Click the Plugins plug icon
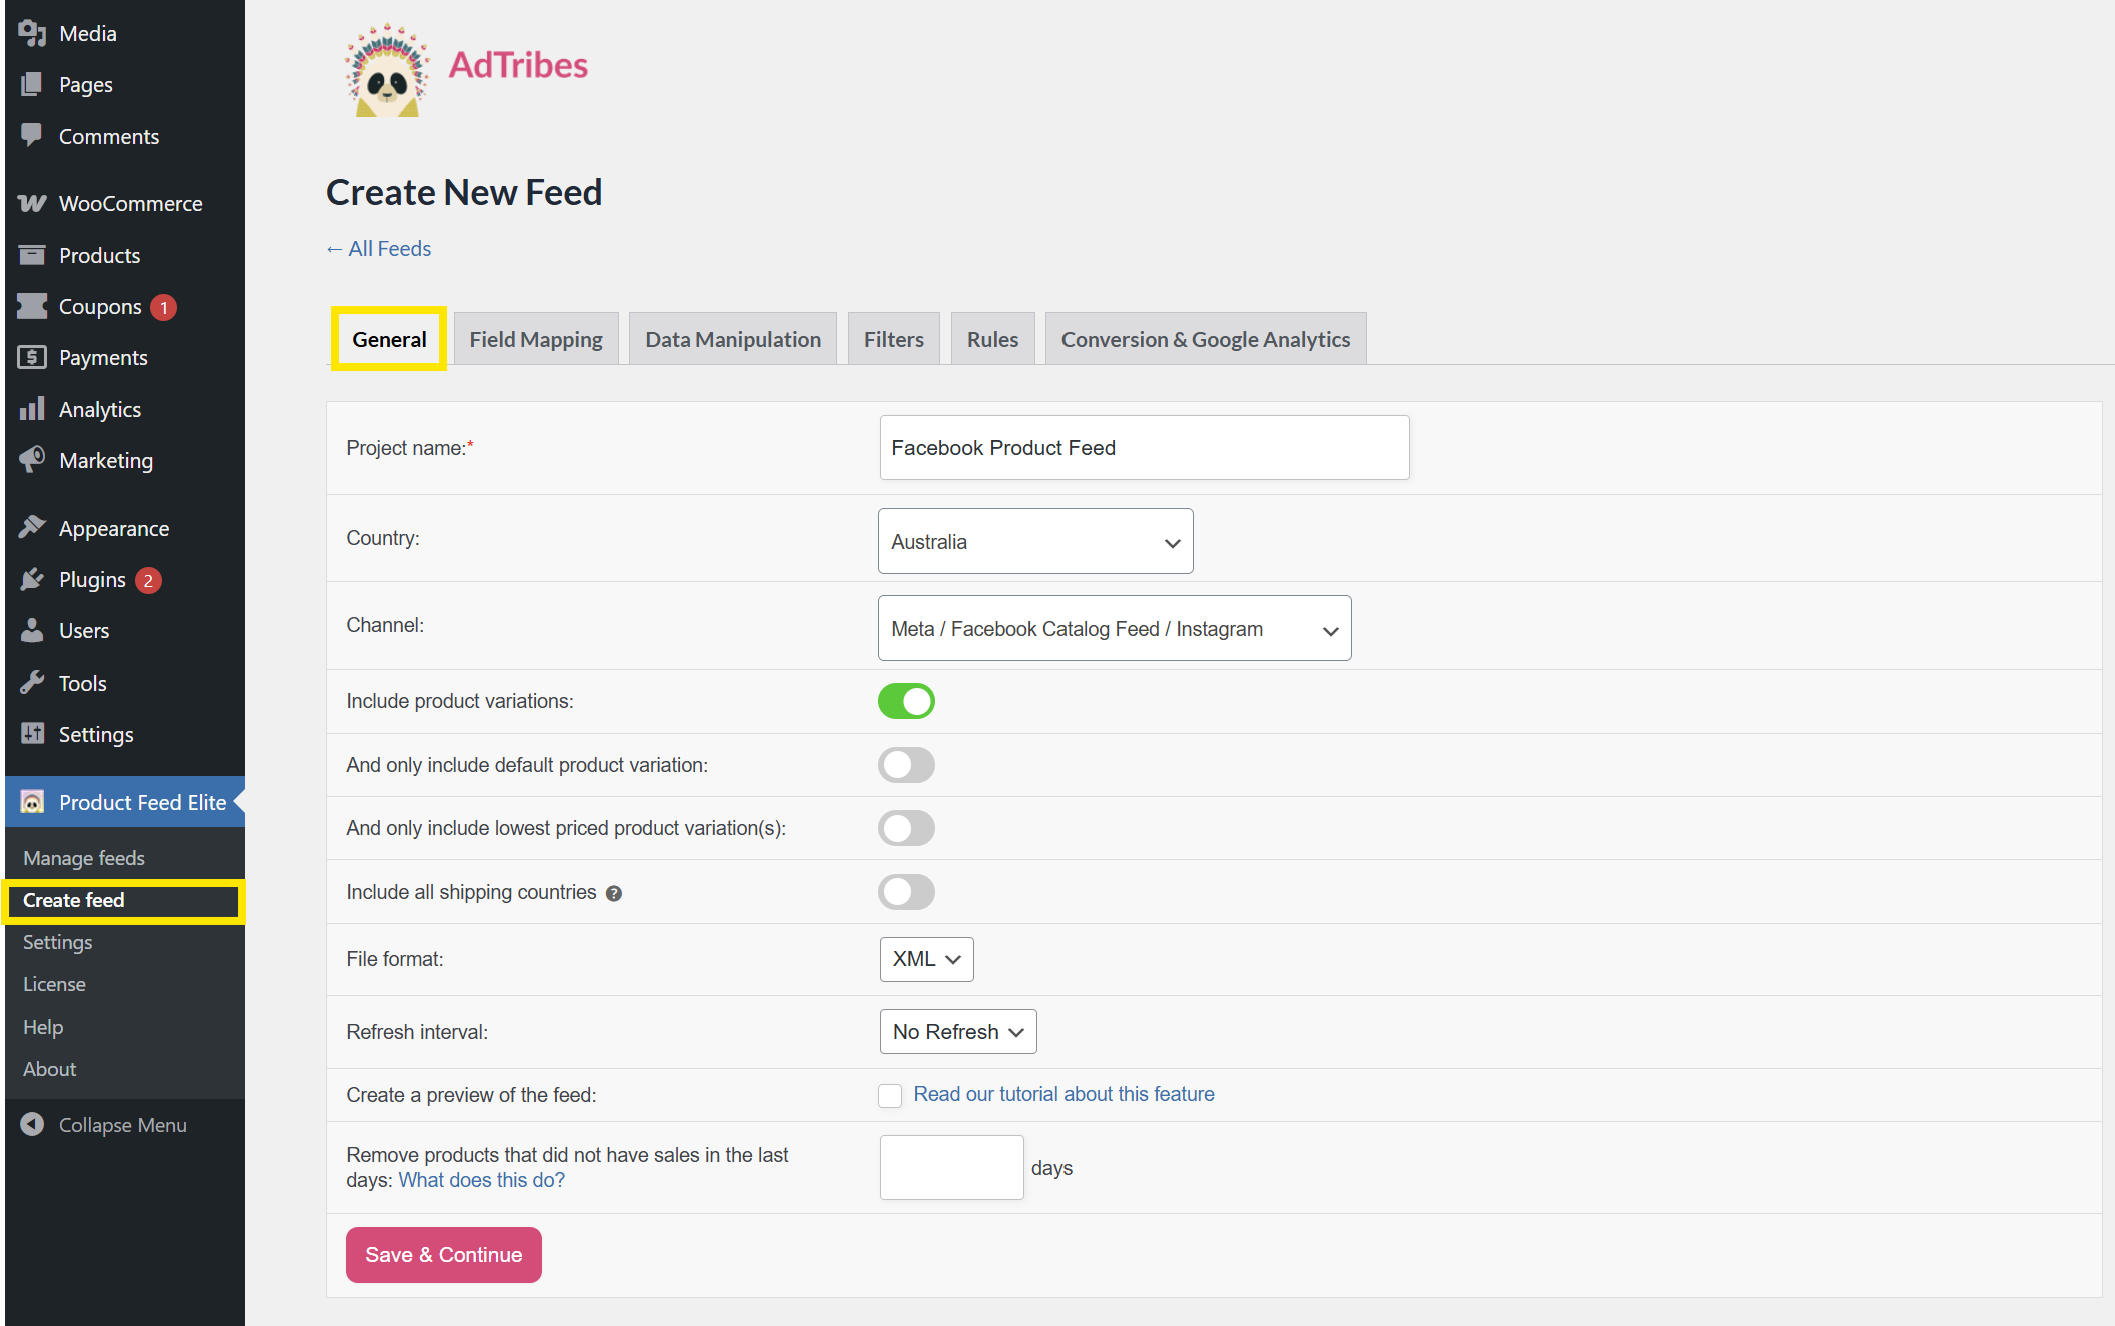Viewport: 2115px width, 1326px height. [32, 580]
